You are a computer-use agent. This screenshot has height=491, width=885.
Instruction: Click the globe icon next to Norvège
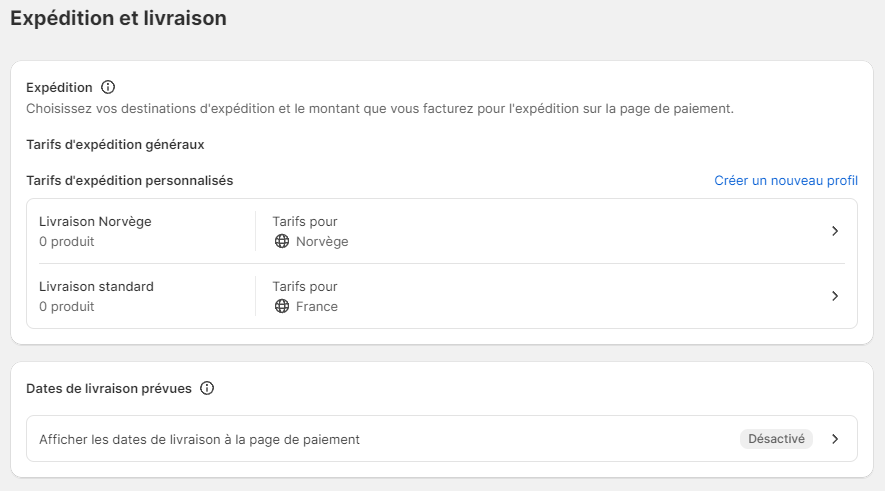(x=282, y=241)
